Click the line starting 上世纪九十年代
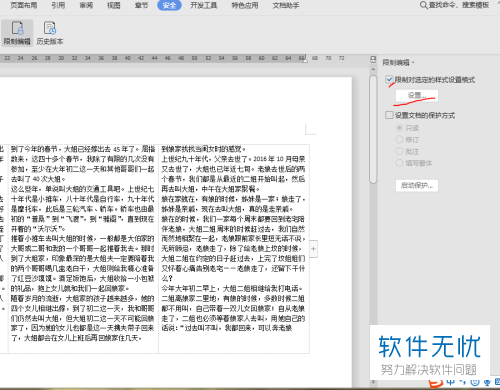 pos(233,159)
